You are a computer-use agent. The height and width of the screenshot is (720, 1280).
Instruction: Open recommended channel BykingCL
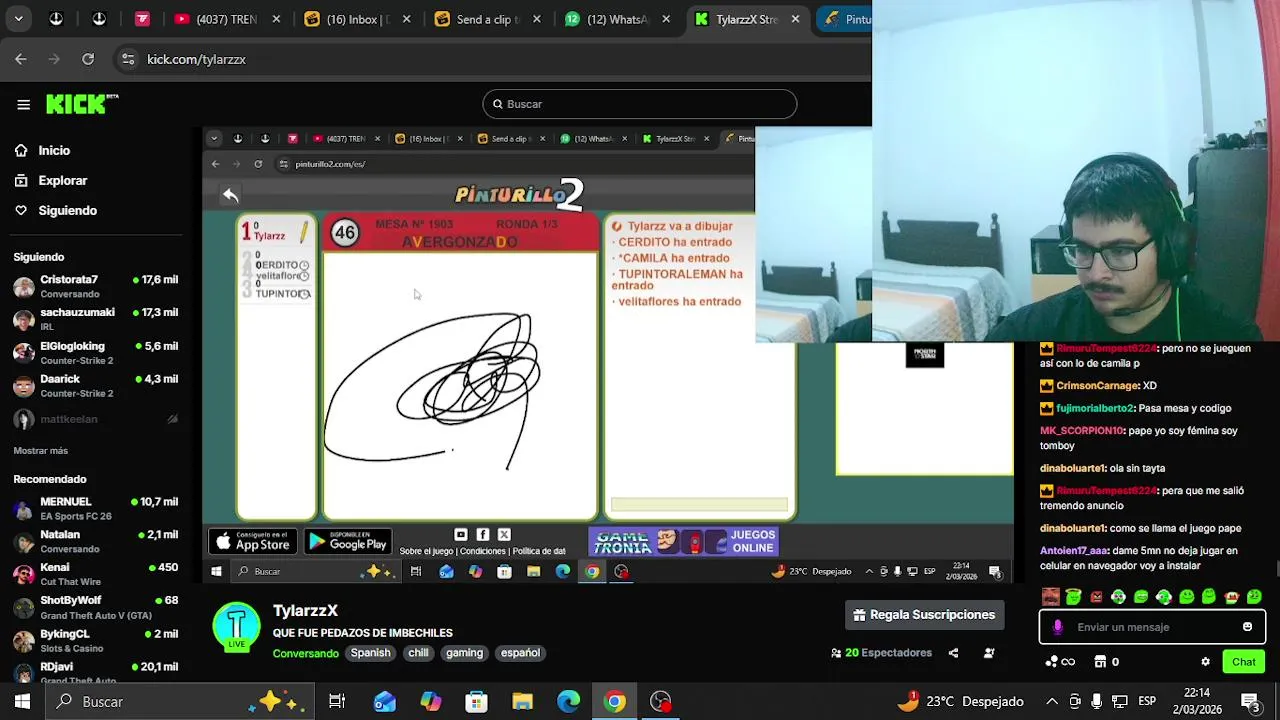96,640
